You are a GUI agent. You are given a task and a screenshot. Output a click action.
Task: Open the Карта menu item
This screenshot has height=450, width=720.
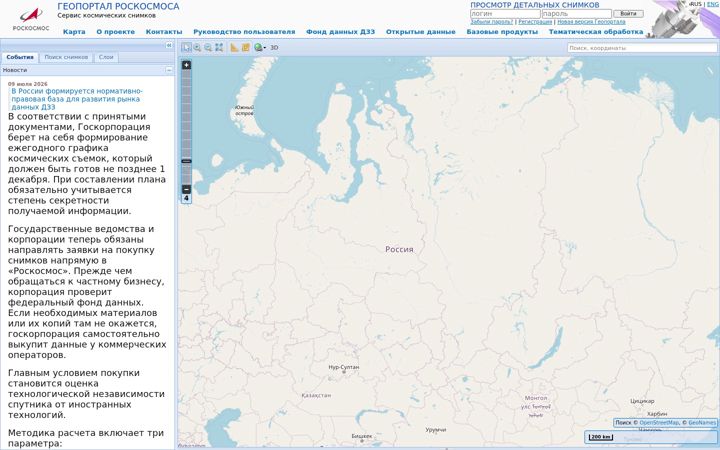(74, 32)
